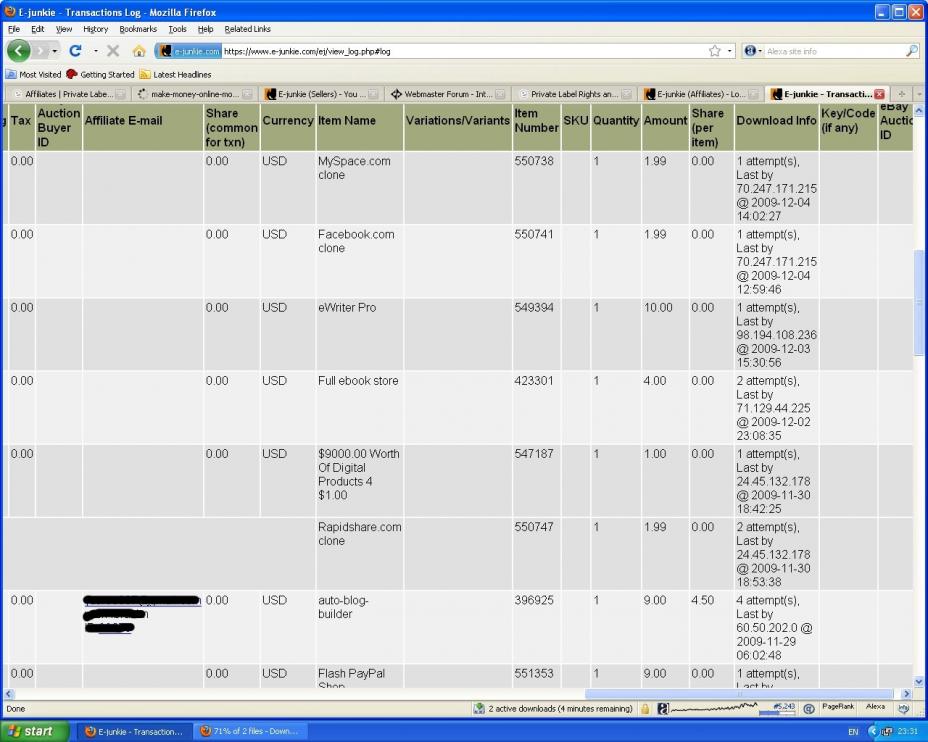This screenshot has height=742, width=928.
Task: Switch to 71% of 2 files download window
Action: (250, 731)
